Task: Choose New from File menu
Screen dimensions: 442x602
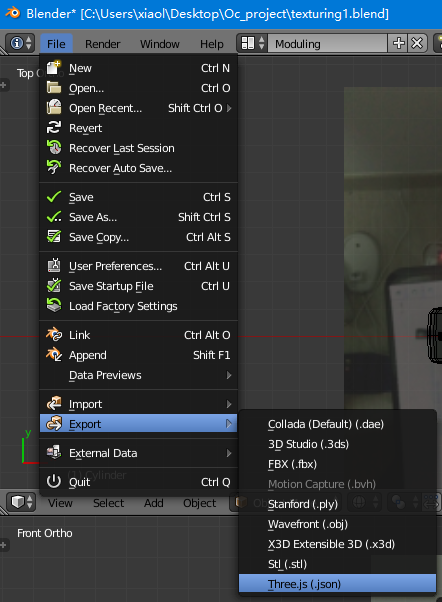Action: (x=139, y=68)
